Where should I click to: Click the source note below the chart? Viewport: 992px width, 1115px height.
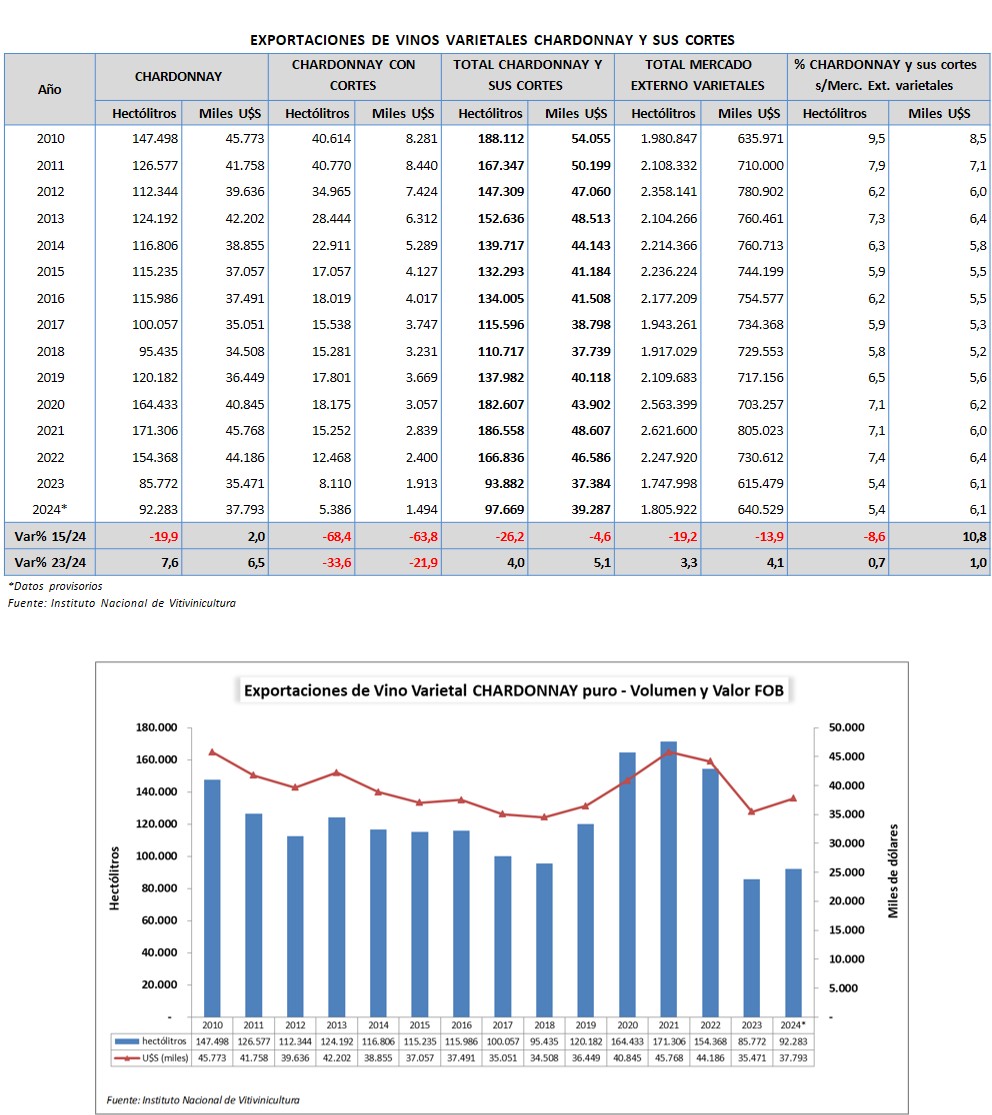coord(203,1100)
